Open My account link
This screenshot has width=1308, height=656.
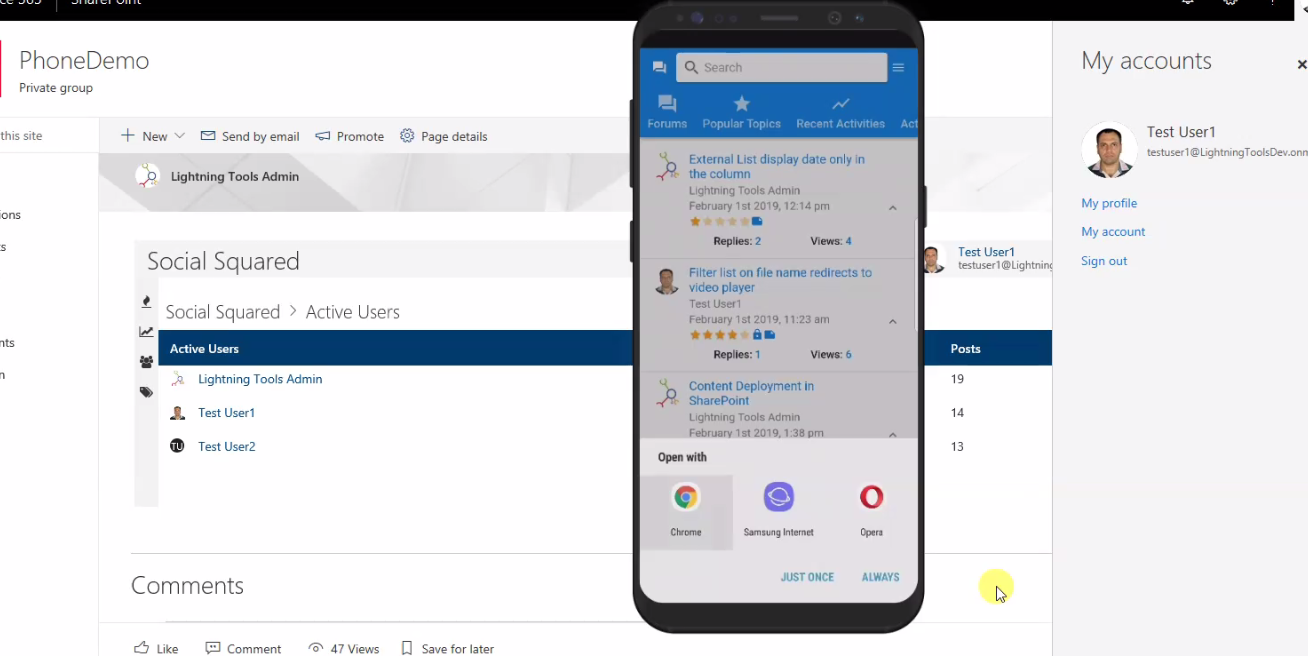coord(1113,232)
